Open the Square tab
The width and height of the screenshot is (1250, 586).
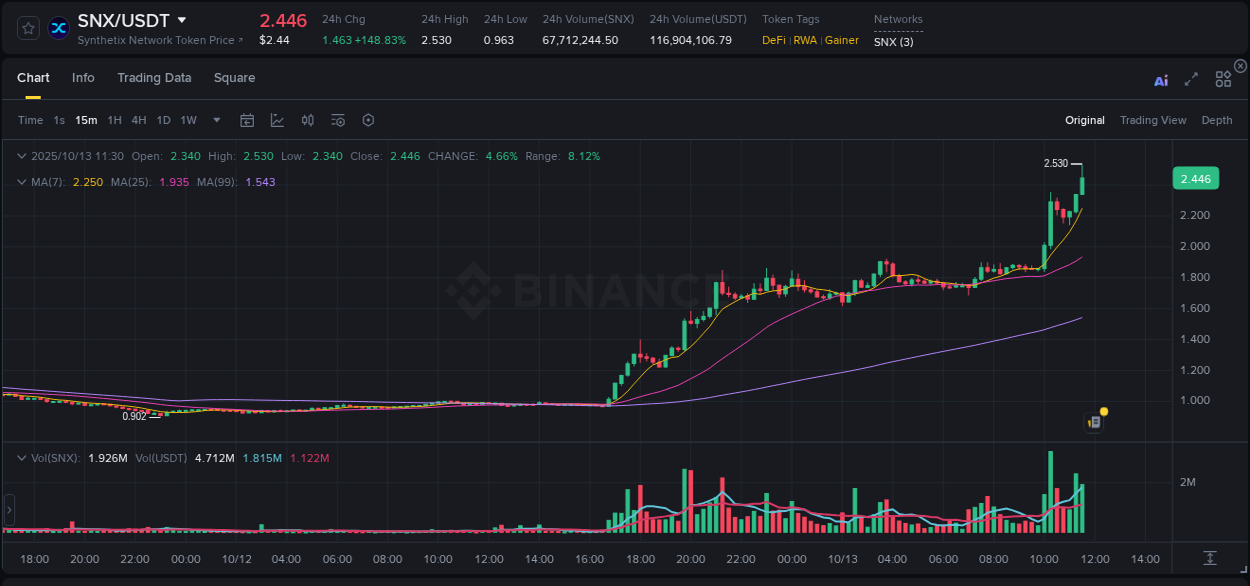pyautogui.click(x=234, y=77)
